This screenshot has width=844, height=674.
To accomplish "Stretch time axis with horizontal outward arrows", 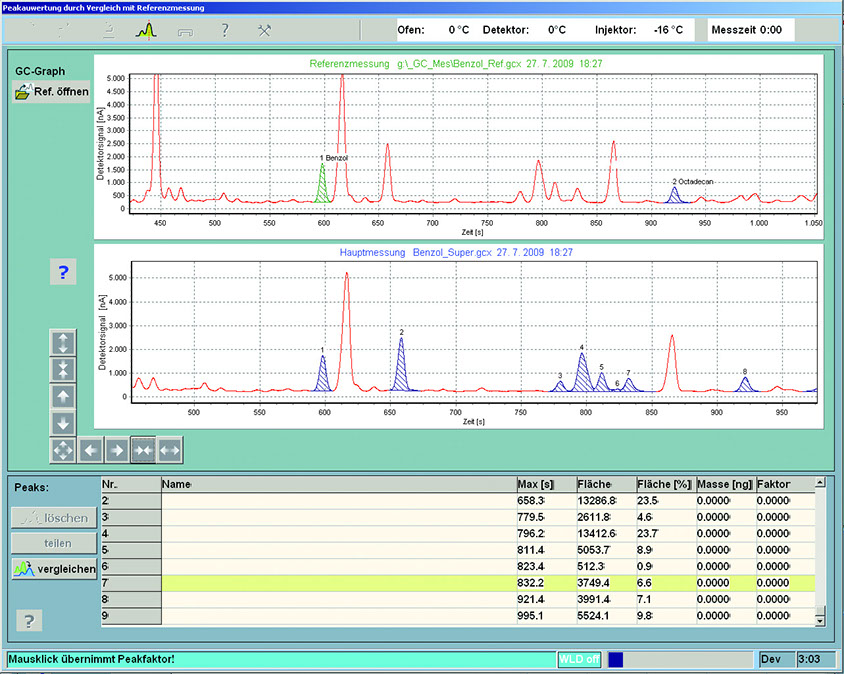I will coord(170,450).
